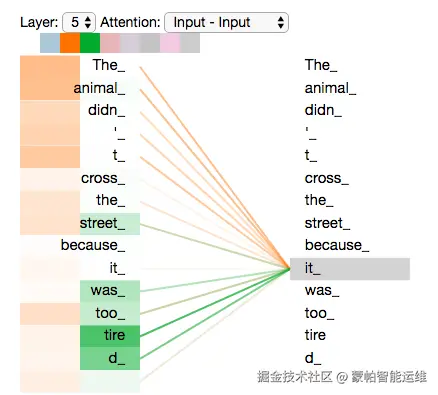Click 'tire' token in left column
438x395 pixels.
[115, 335]
